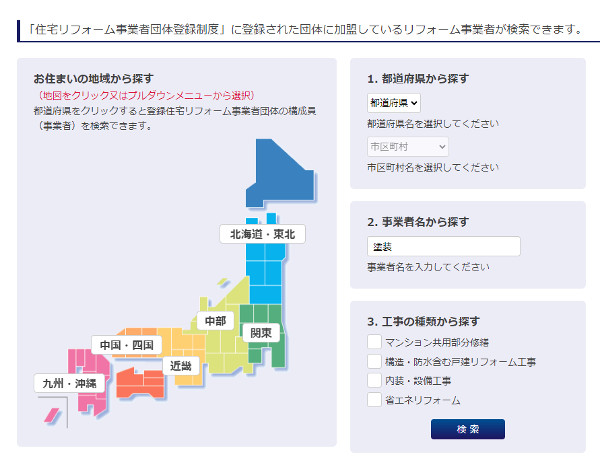Choose the 近畿 region label
Image resolution: width=600 pixels, height=475 pixels.
coord(181,366)
